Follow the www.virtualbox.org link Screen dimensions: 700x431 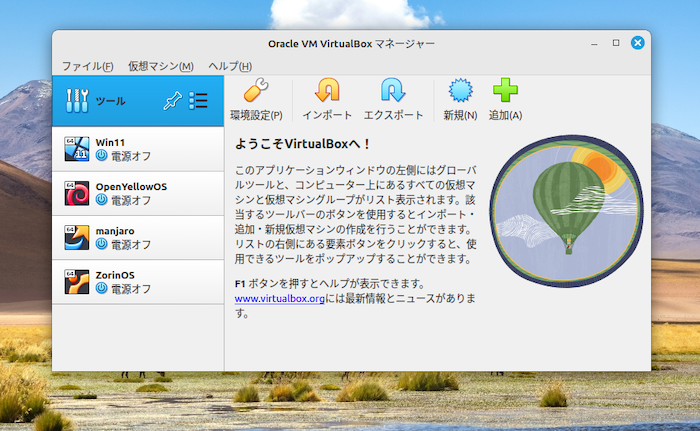[x=279, y=298]
